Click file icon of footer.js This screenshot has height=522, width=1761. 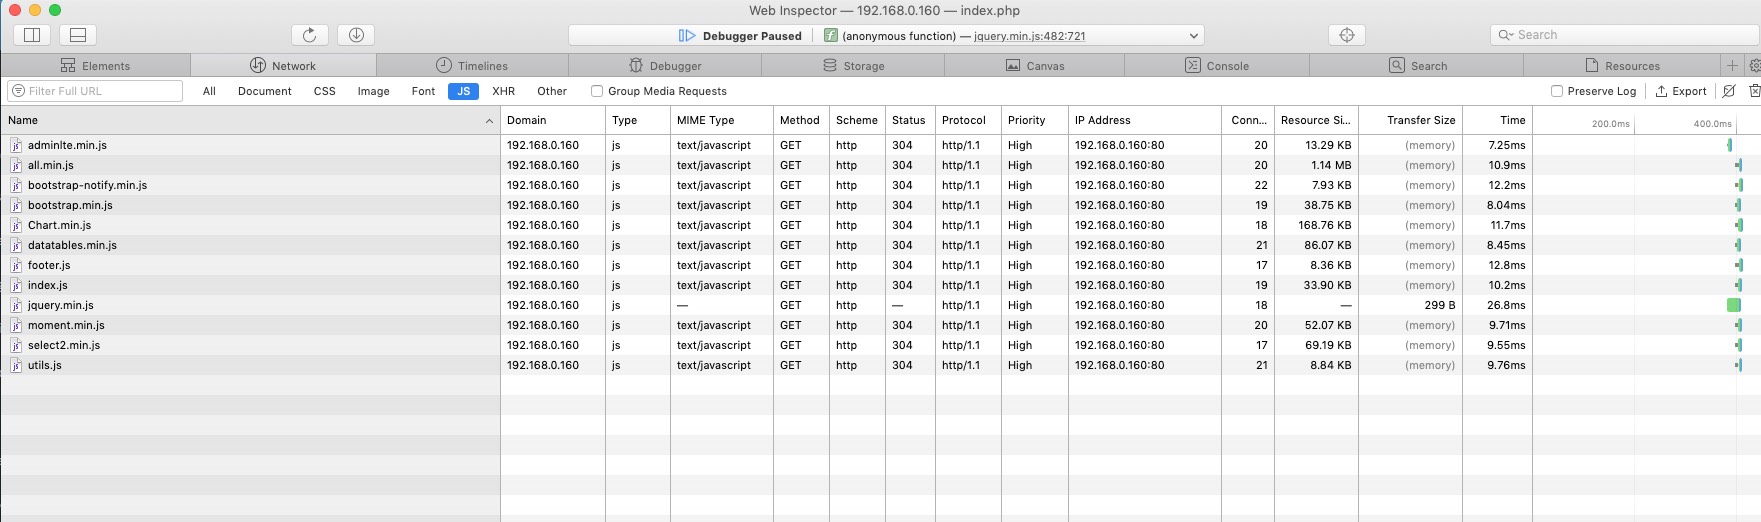(16, 265)
